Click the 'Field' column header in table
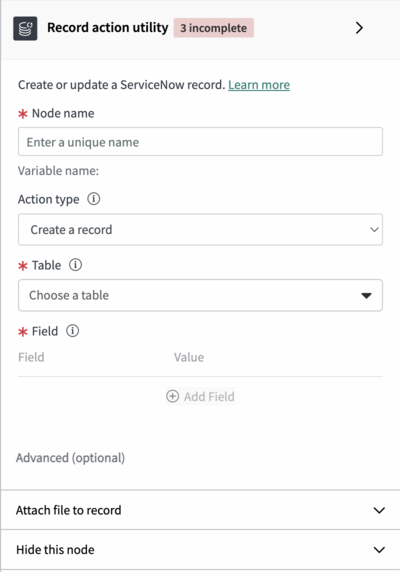Image resolution: width=400 pixels, height=572 pixels. click(31, 357)
